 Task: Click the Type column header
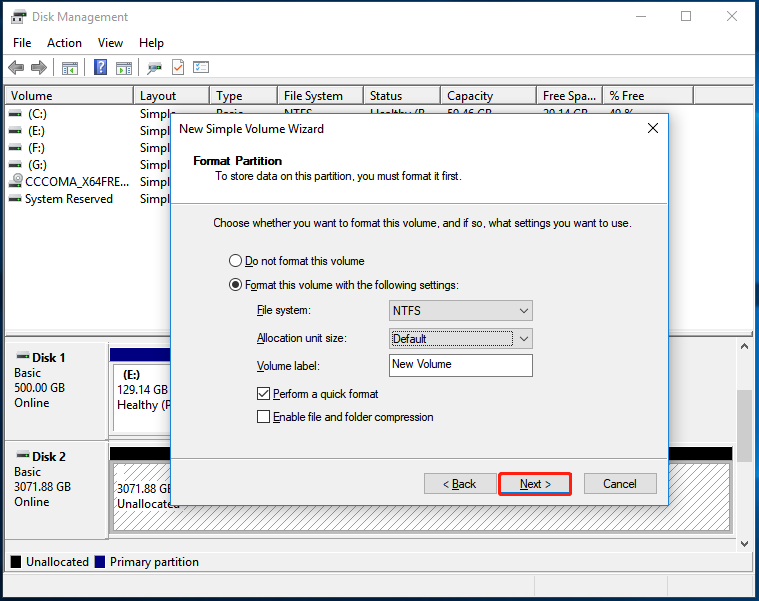pos(243,96)
